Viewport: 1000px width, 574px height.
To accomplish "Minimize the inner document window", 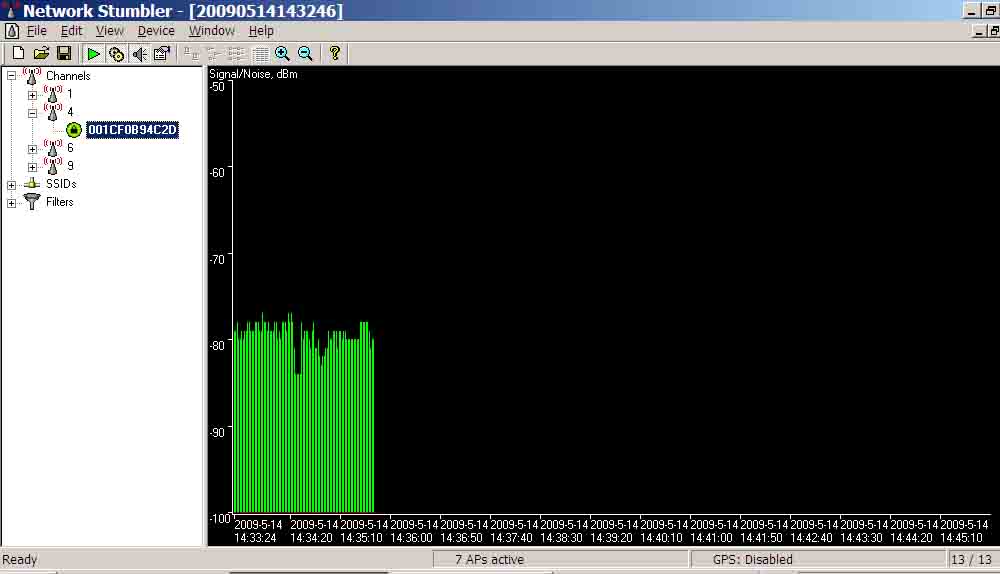I will click(x=979, y=31).
